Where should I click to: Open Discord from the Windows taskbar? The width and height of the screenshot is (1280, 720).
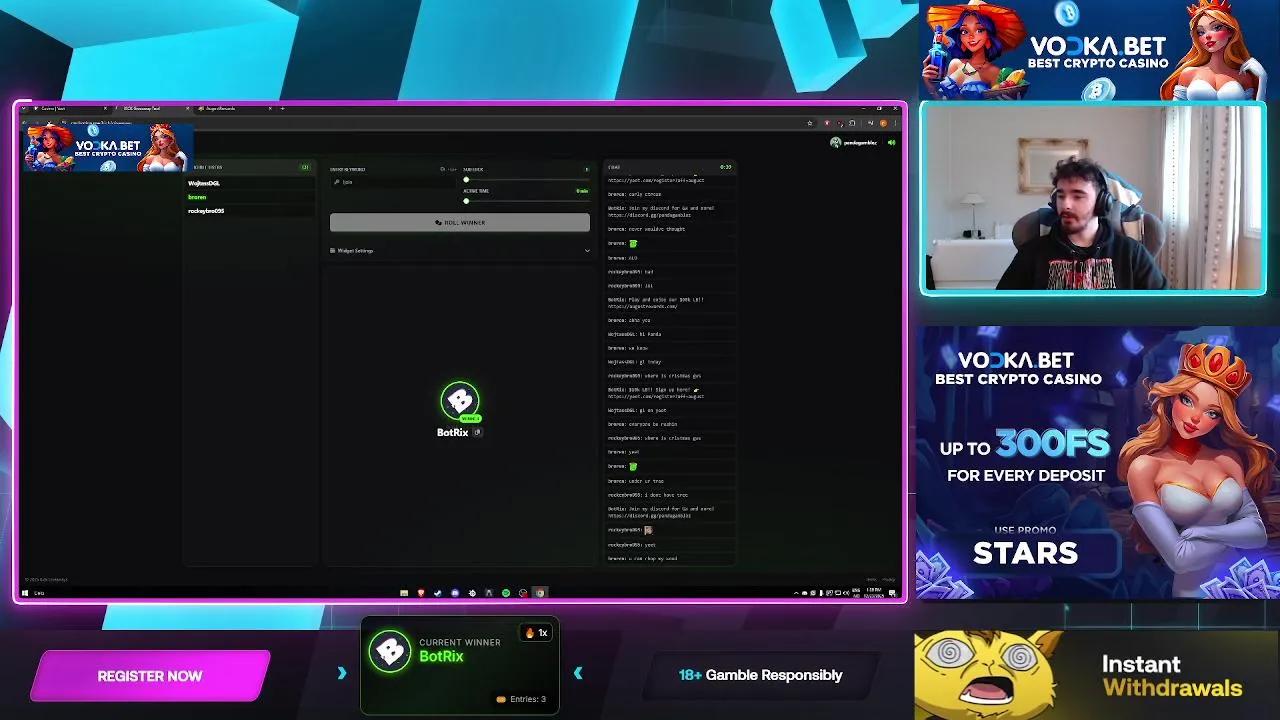455,592
